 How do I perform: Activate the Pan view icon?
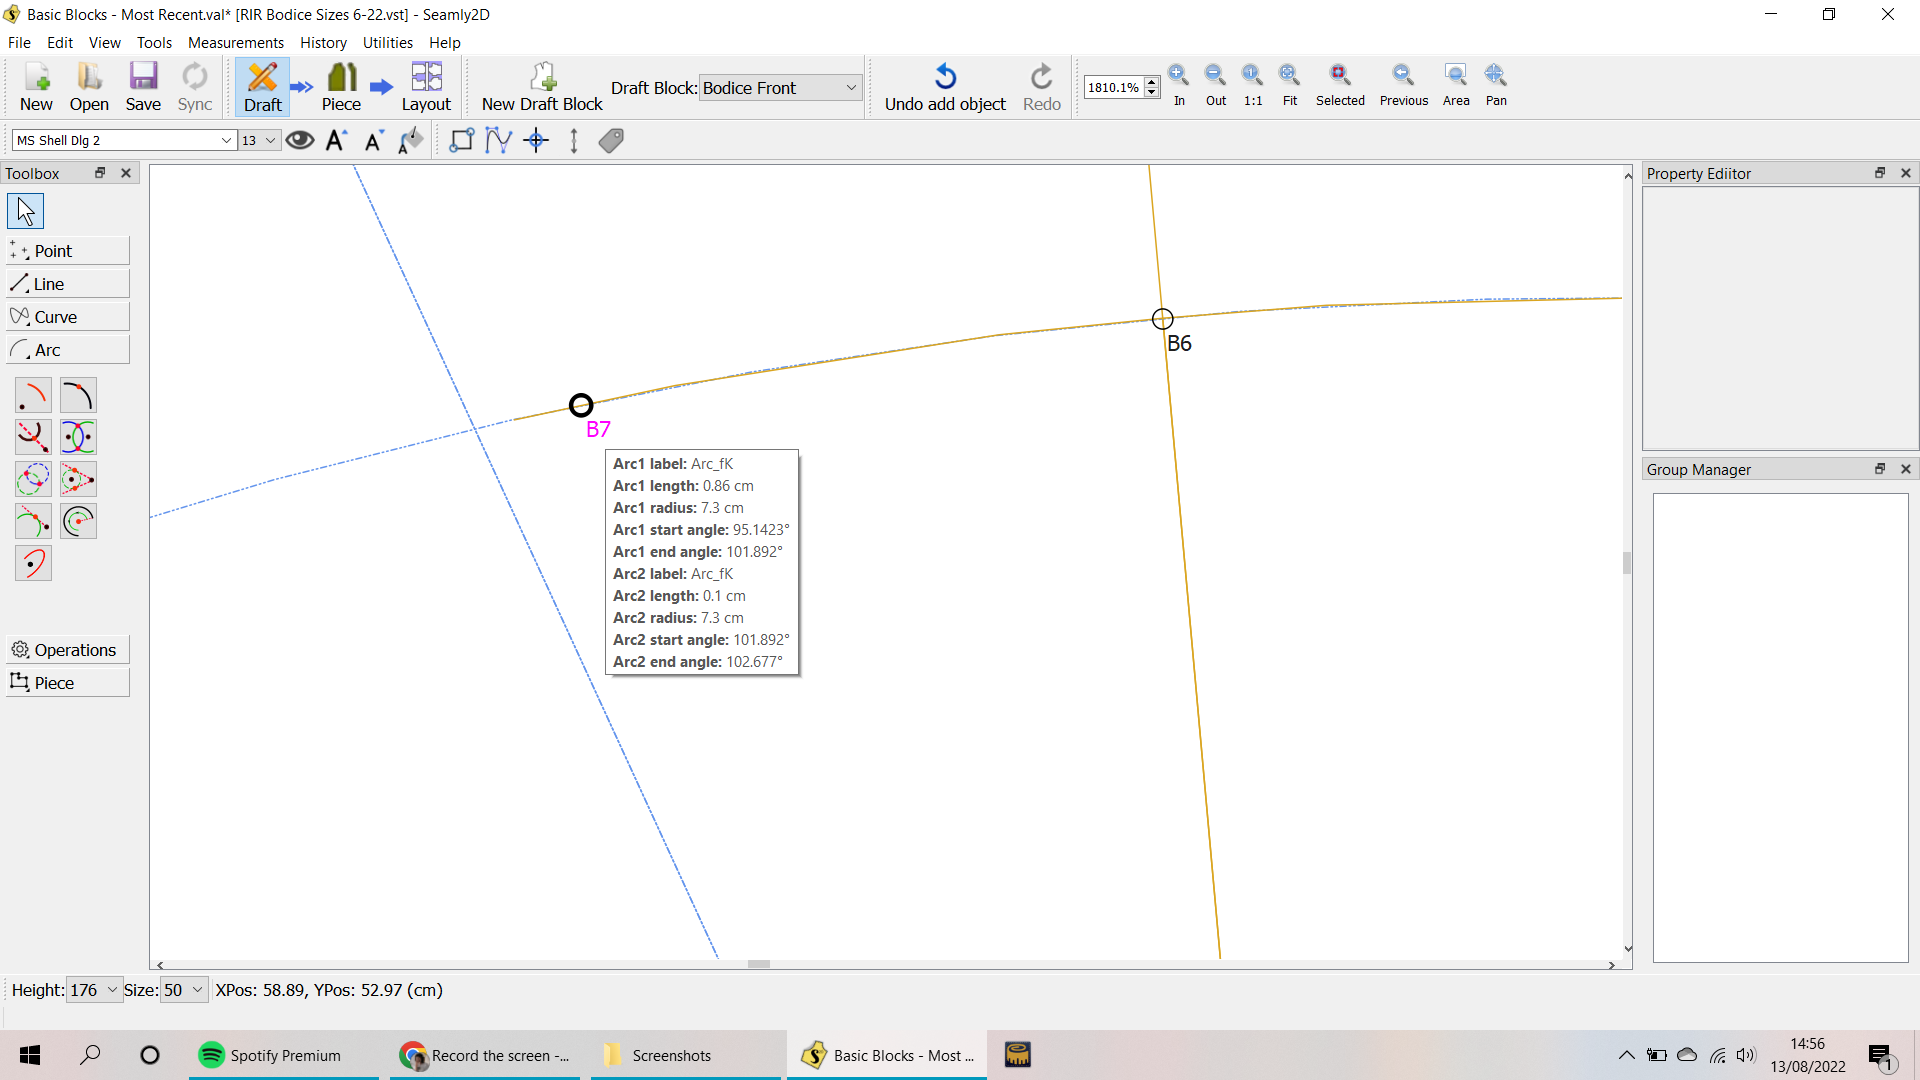coord(1496,85)
